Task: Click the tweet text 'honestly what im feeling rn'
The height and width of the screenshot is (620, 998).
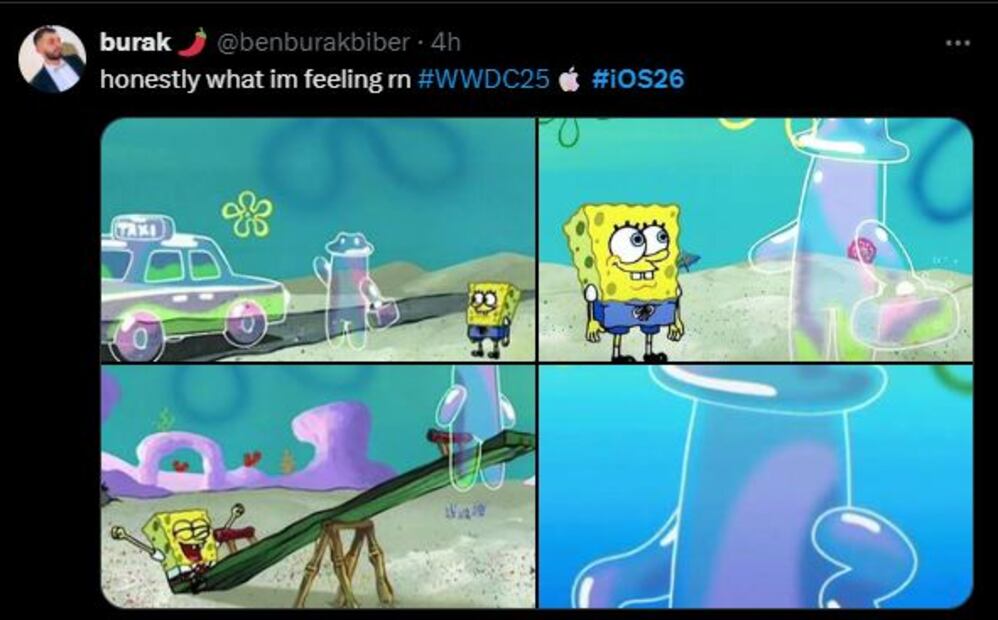Action: (255, 80)
